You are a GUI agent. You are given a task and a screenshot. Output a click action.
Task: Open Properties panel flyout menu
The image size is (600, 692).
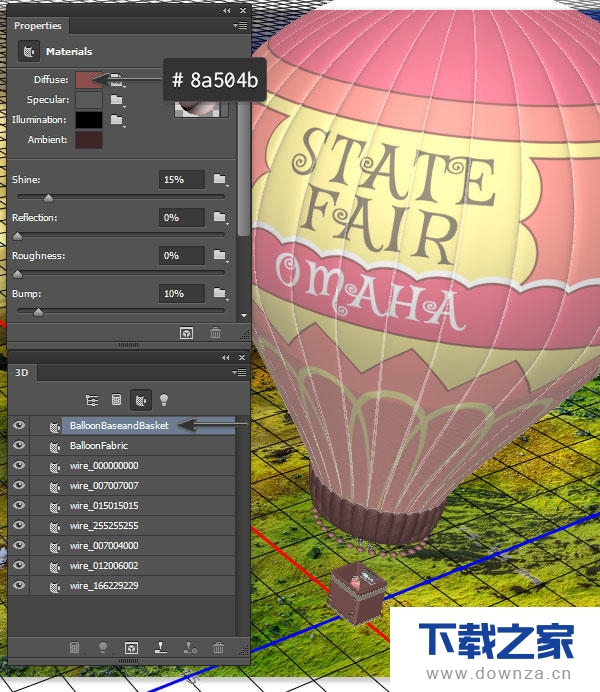click(x=240, y=26)
